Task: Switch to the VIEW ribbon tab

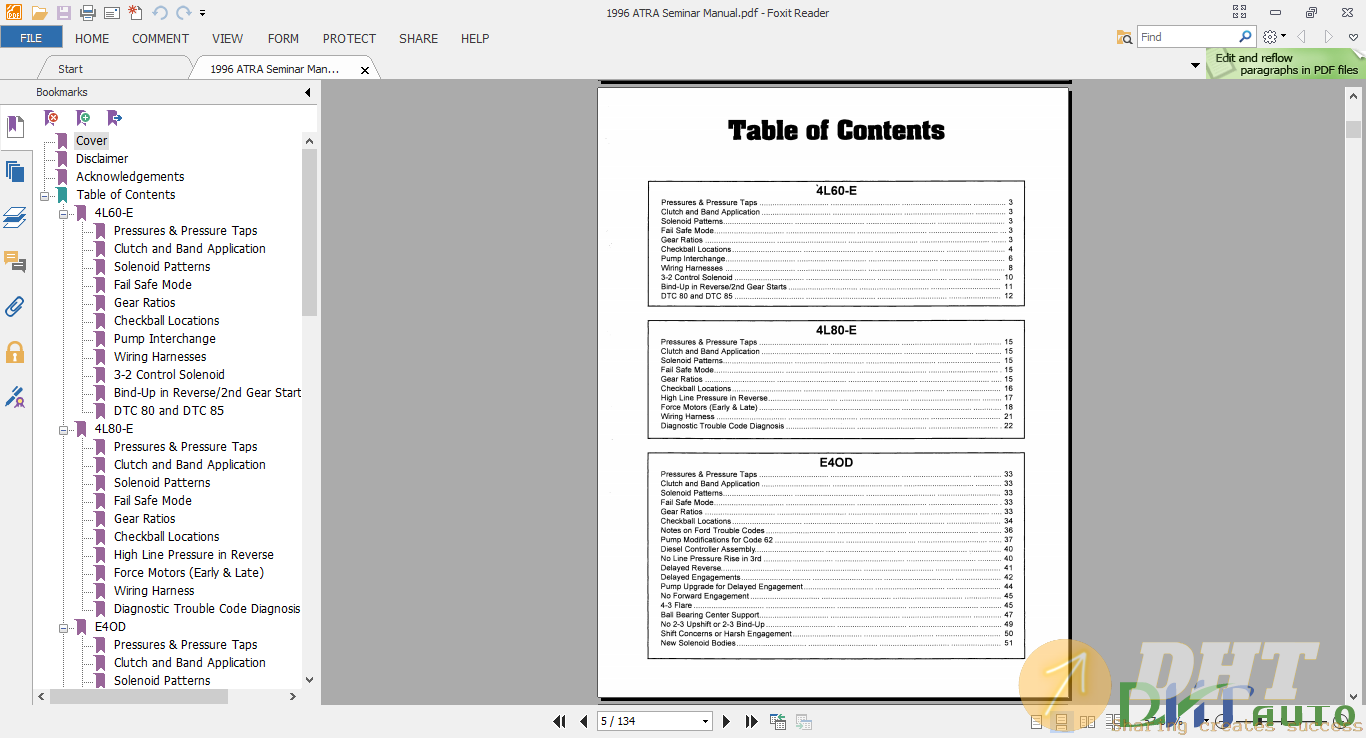Action: [x=228, y=38]
